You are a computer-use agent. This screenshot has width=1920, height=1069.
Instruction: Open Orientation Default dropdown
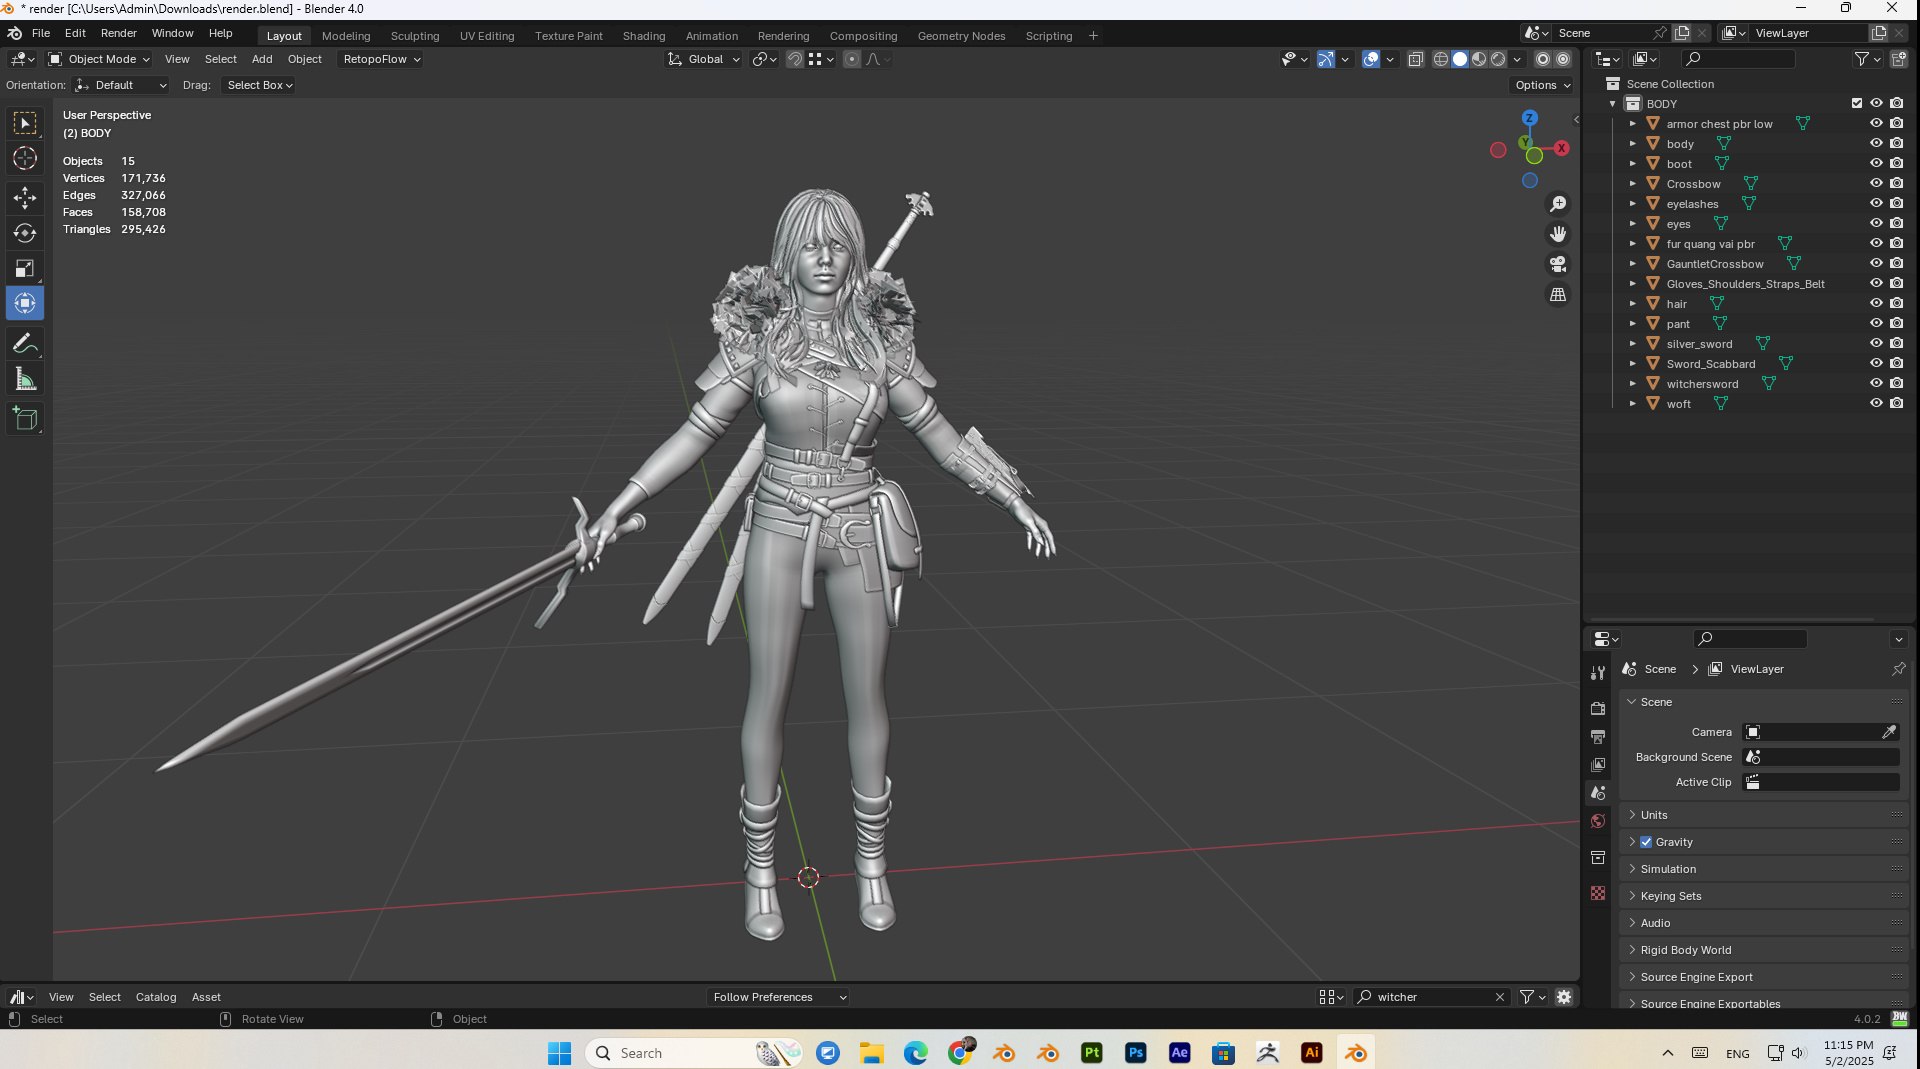(121, 85)
